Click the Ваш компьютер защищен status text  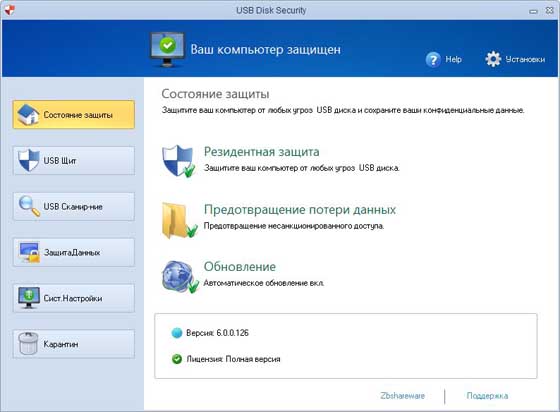click(x=265, y=49)
